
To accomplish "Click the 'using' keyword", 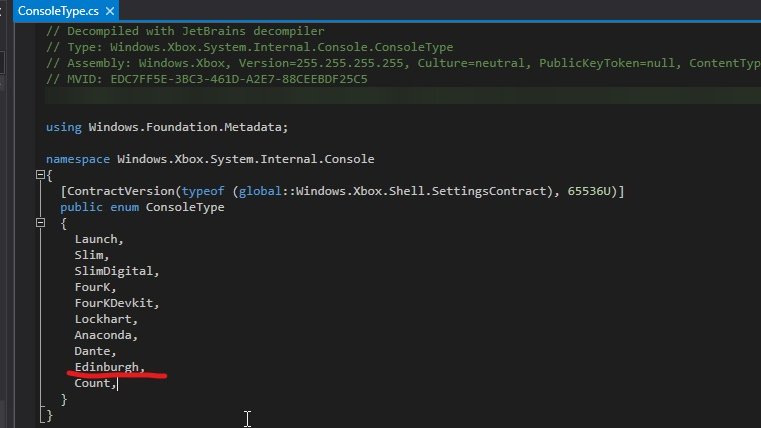I will point(64,127).
